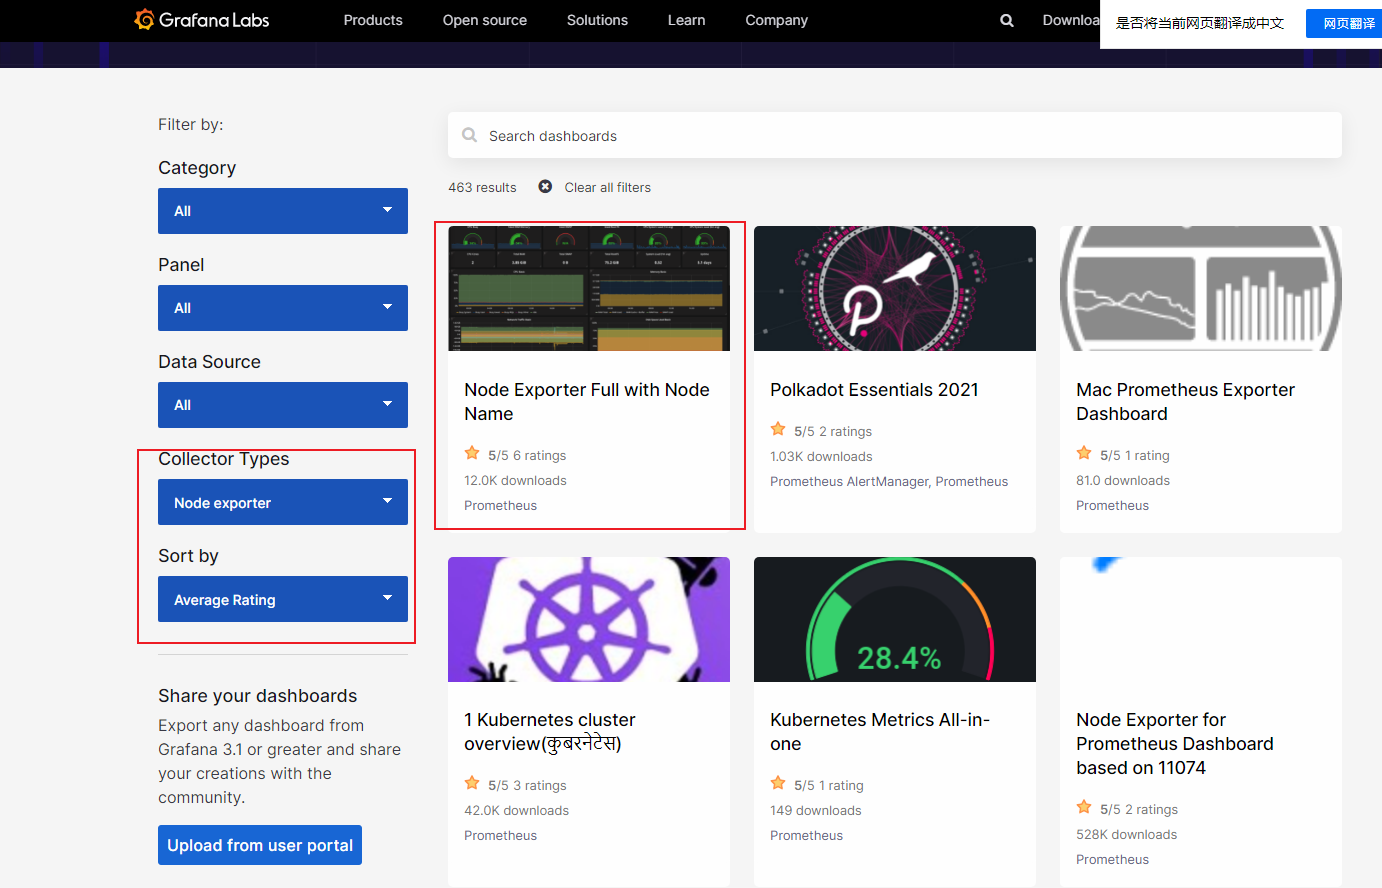Open Polkadot Essentials 2021 dashboard title

tap(874, 390)
